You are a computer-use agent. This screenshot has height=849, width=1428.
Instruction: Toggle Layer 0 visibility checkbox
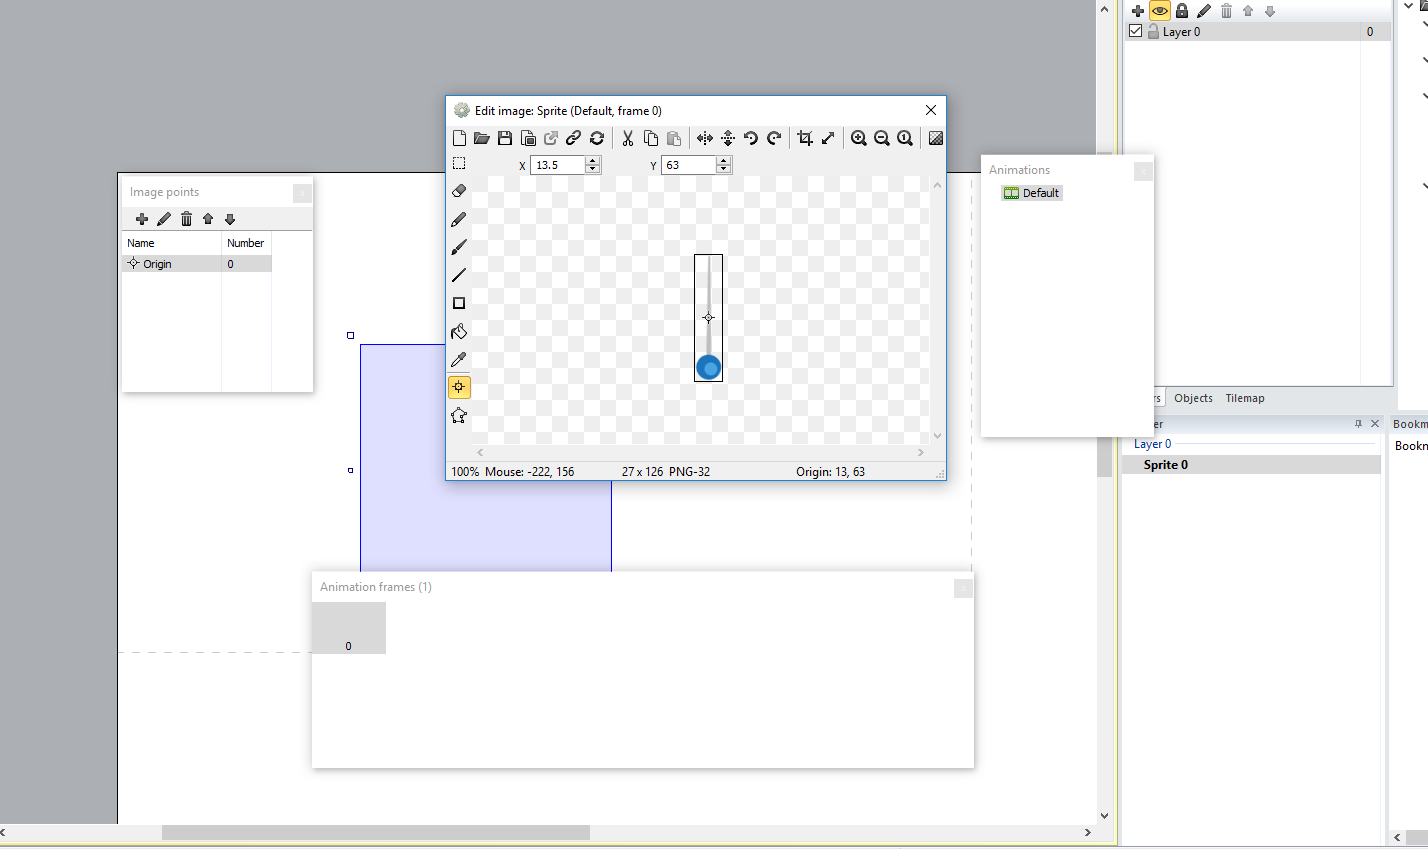pos(1136,31)
